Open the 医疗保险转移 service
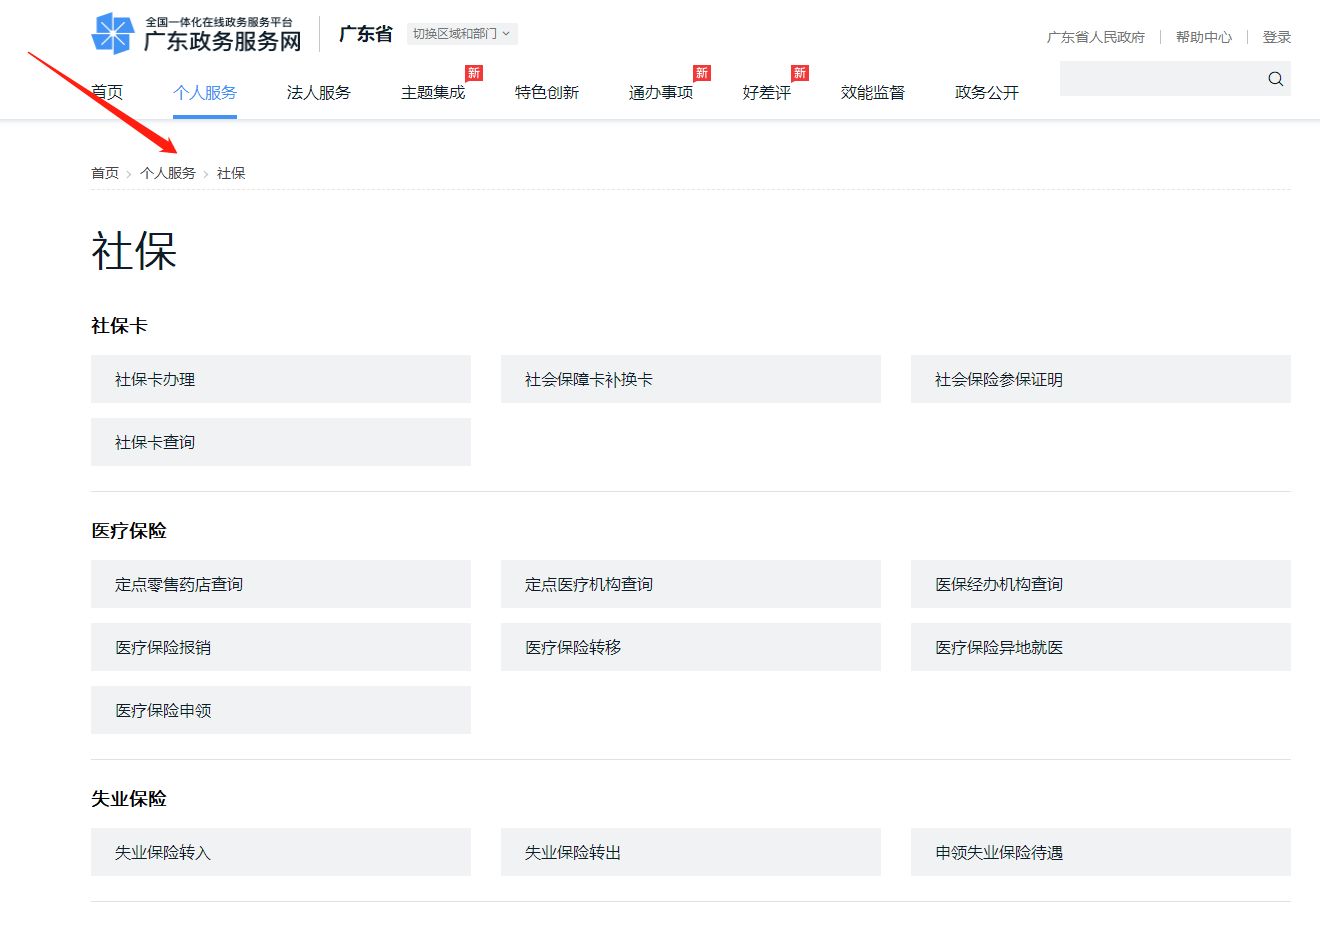This screenshot has width=1320, height=927. tap(691, 647)
